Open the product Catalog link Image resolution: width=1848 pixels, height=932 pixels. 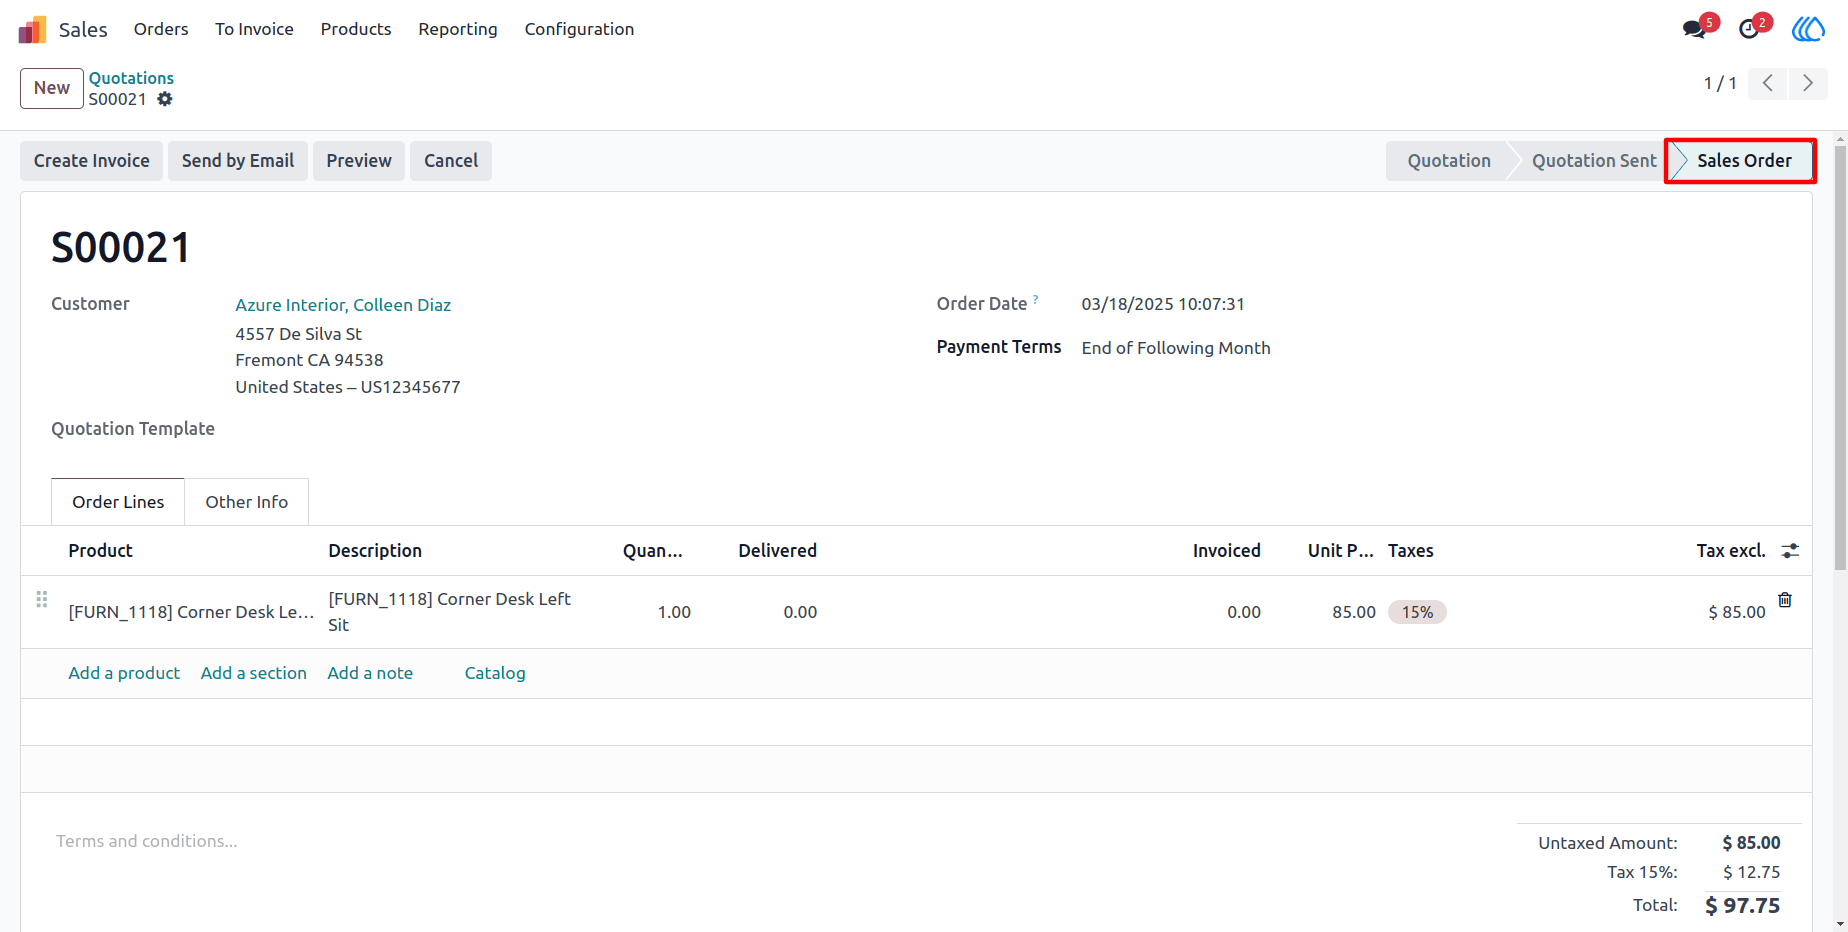[x=495, y=673]
